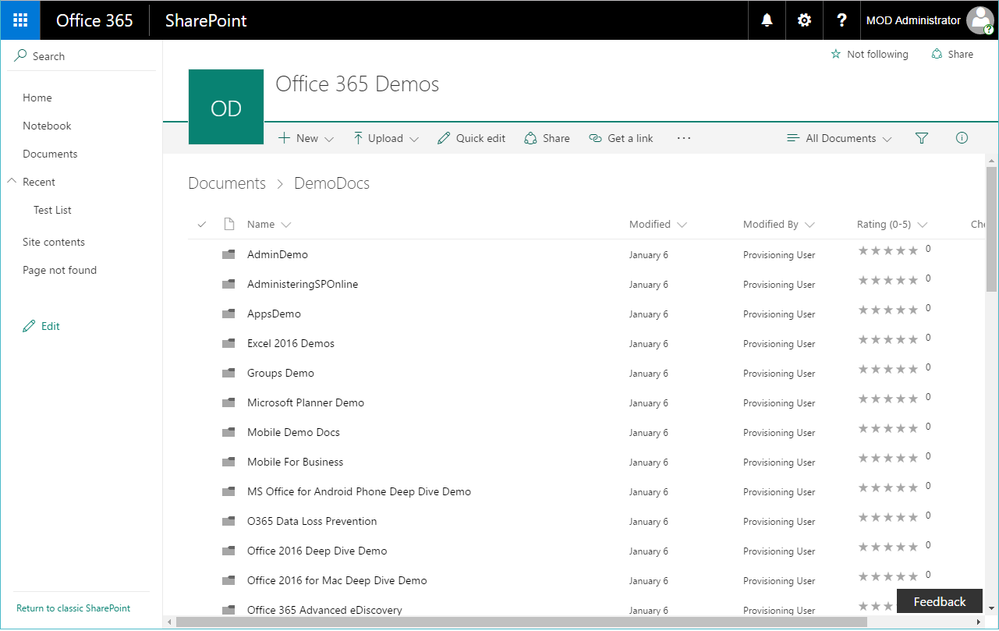Click the file type column icon
Image resolution: width=999 pixels, height=631 pixels.
pos(229,224)
